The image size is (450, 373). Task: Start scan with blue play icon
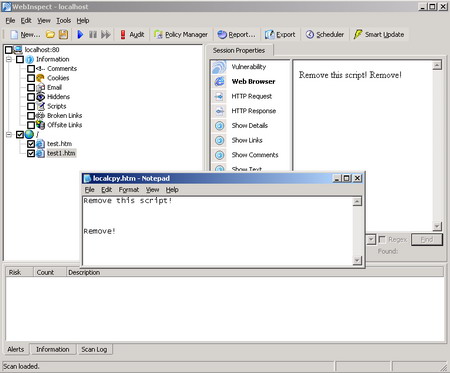80,34
